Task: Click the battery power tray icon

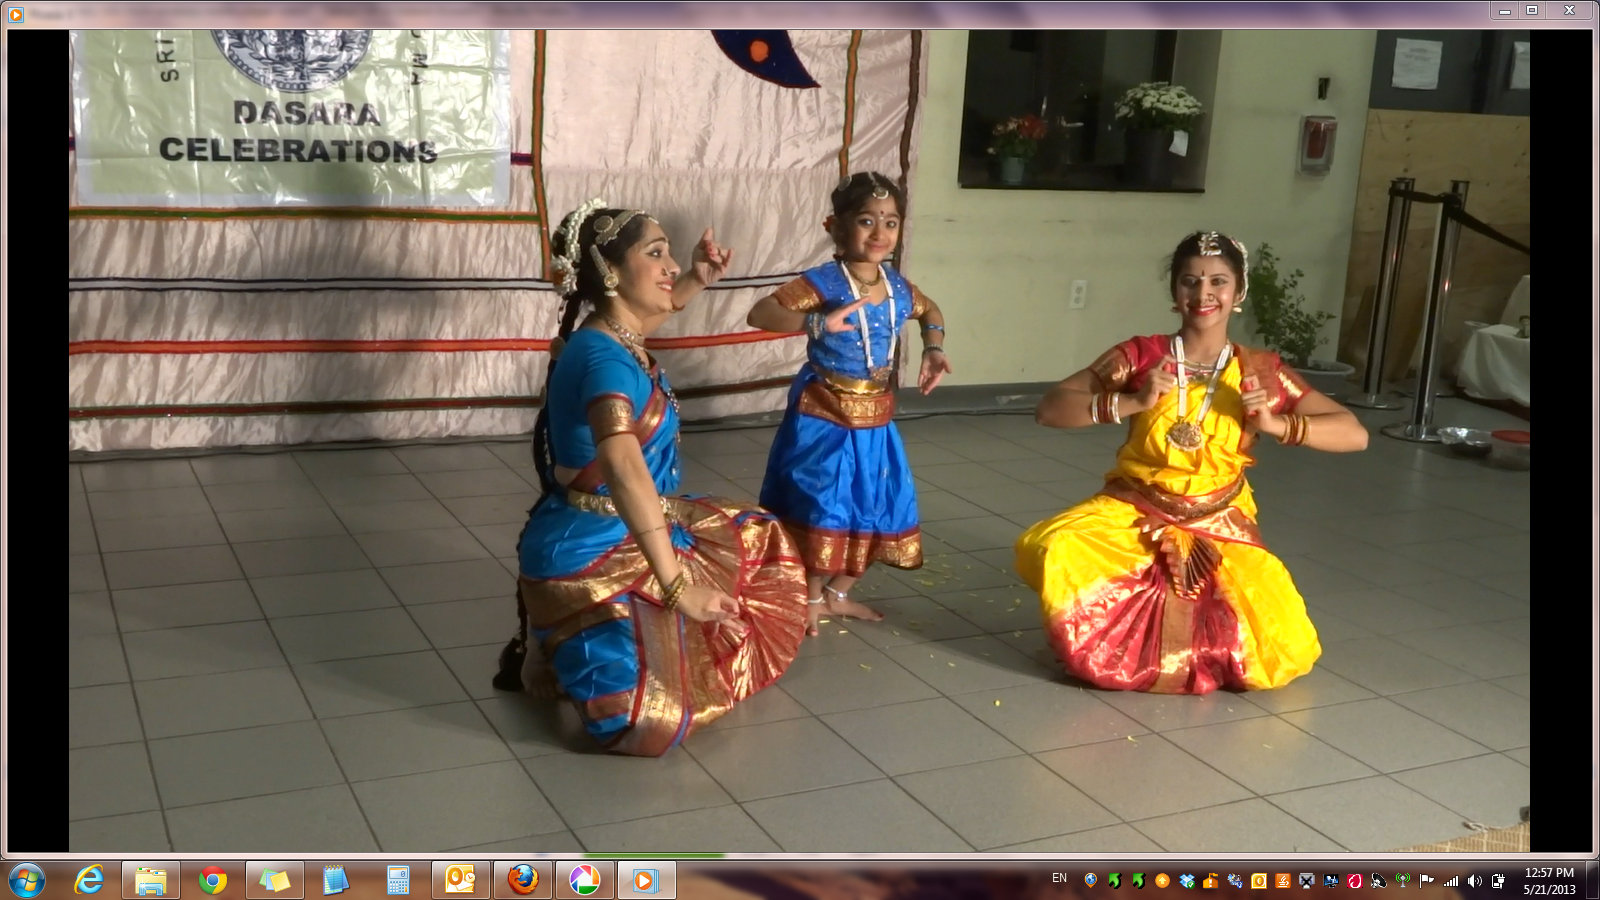Action: click(x=1498, y=881)
